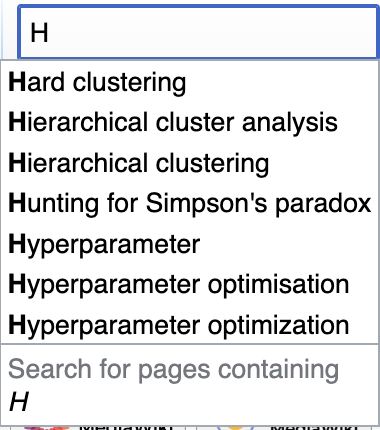Choose Hierarchical cluster analysis from suggestions

190,122
